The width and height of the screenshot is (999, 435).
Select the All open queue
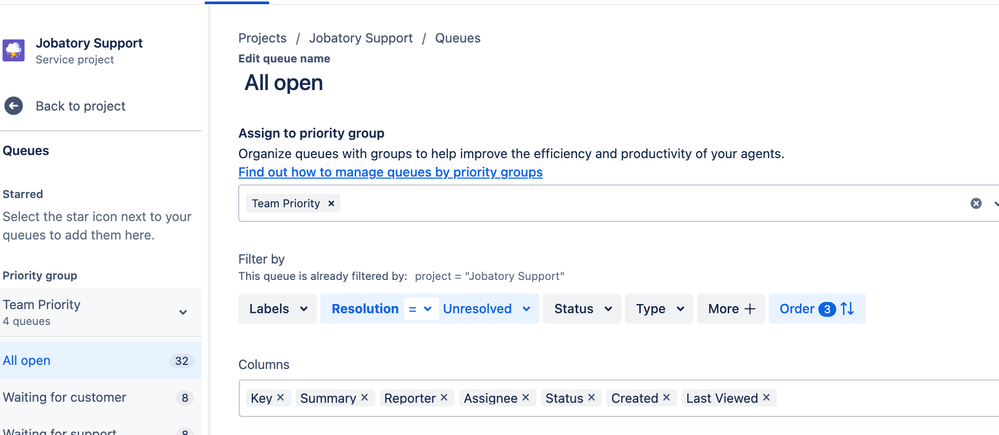click(101, 360)
